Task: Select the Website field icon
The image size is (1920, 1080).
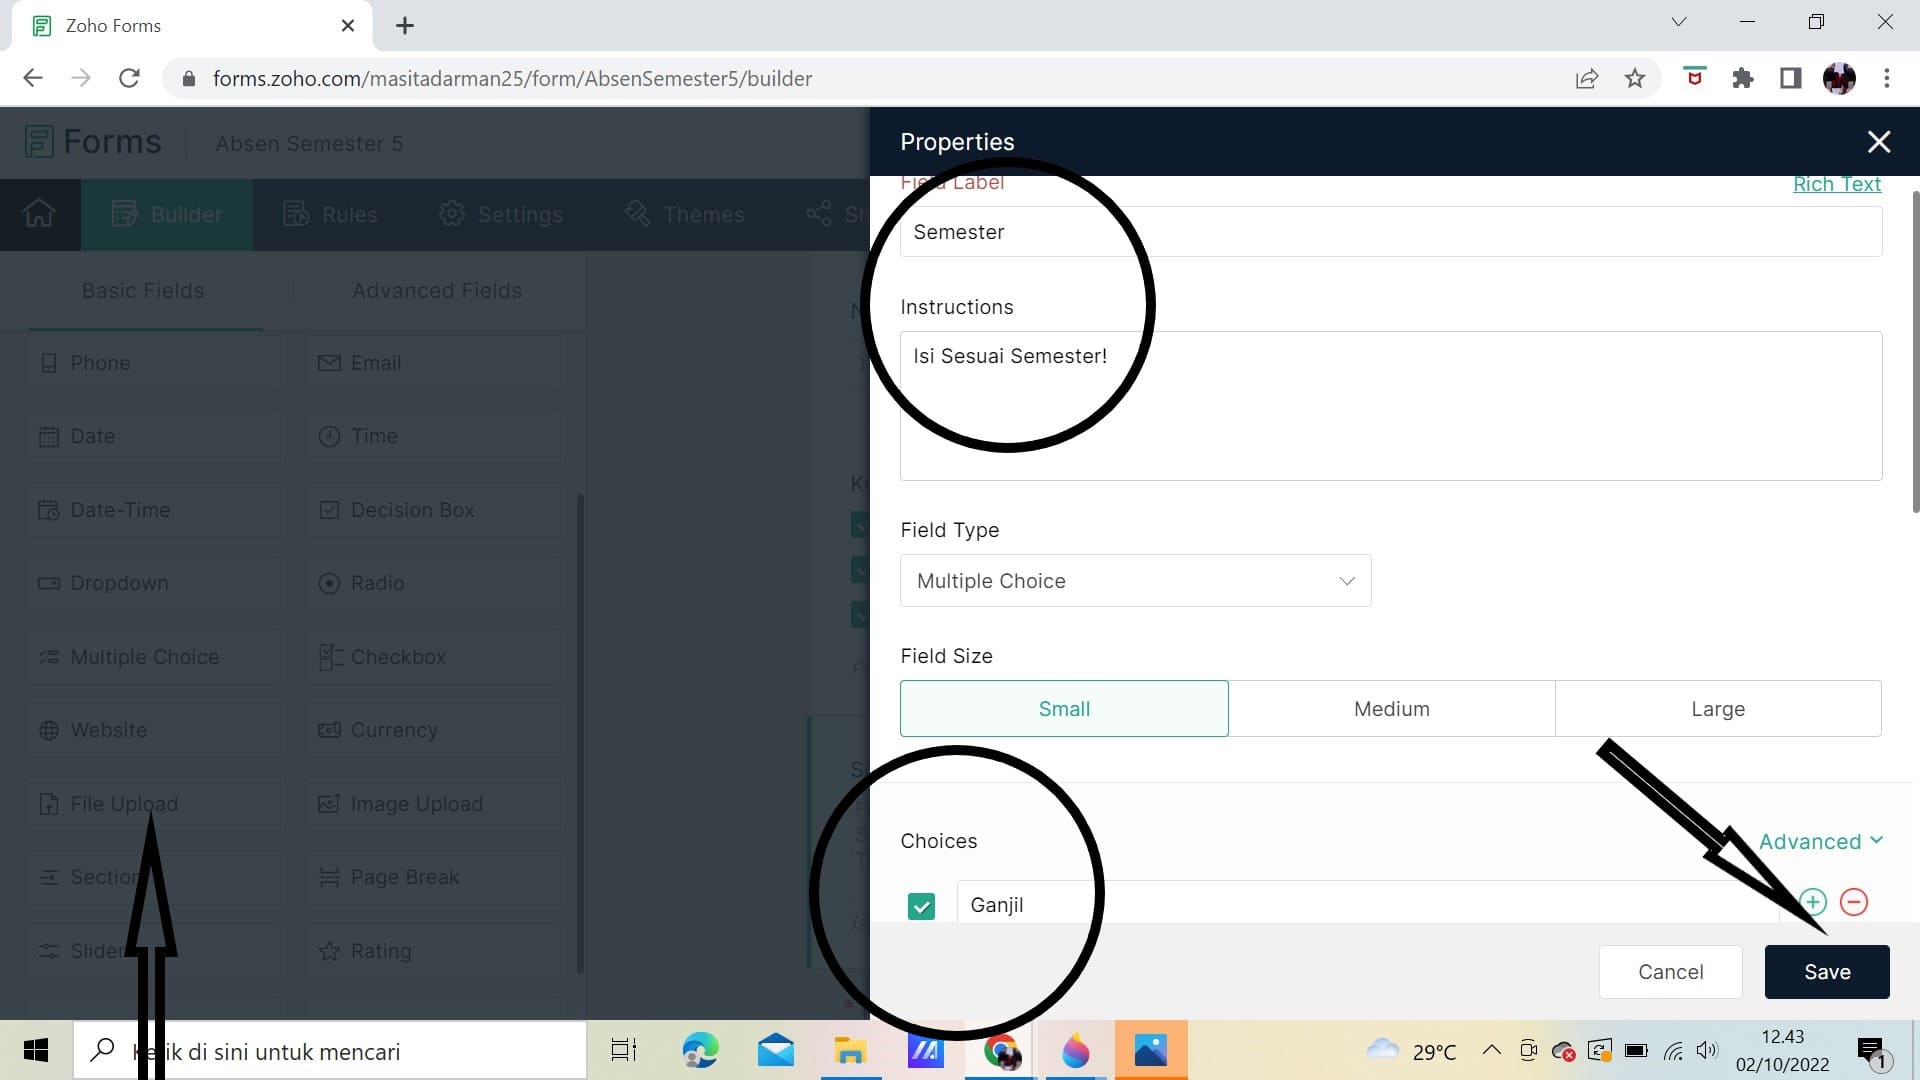Action: [x=49, y=730]
